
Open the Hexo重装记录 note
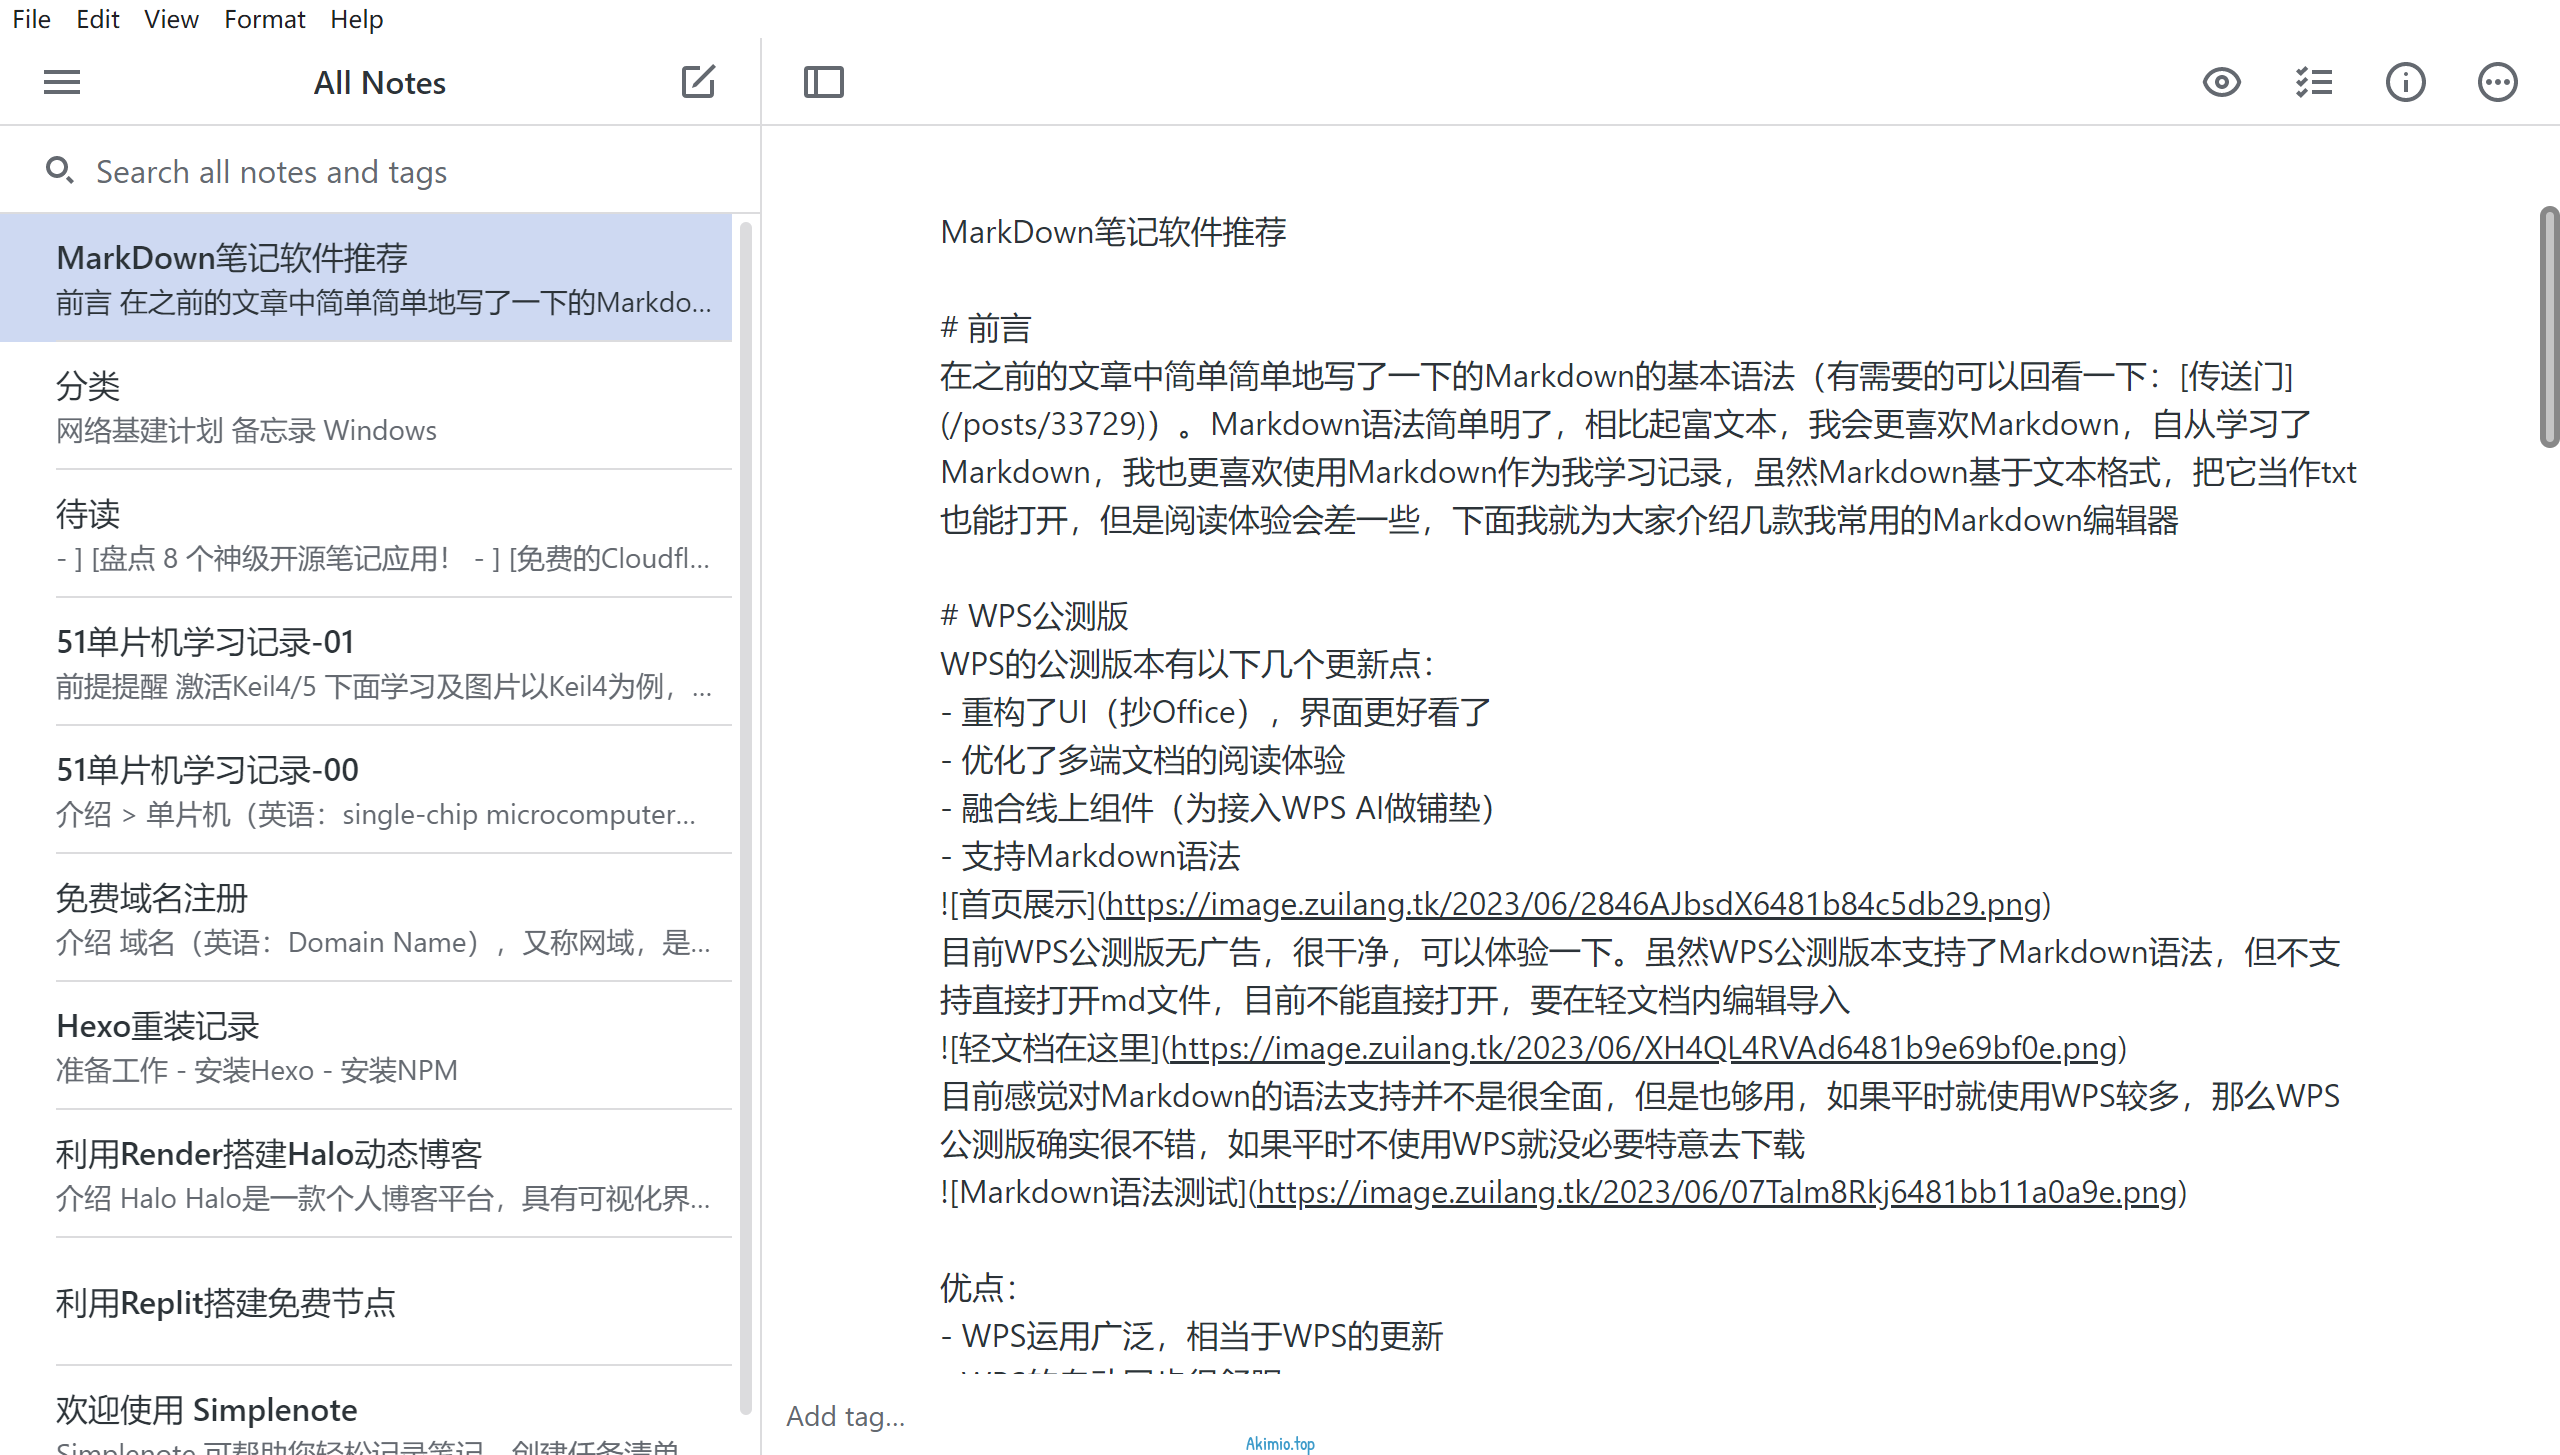click(x=366, y=1046)
